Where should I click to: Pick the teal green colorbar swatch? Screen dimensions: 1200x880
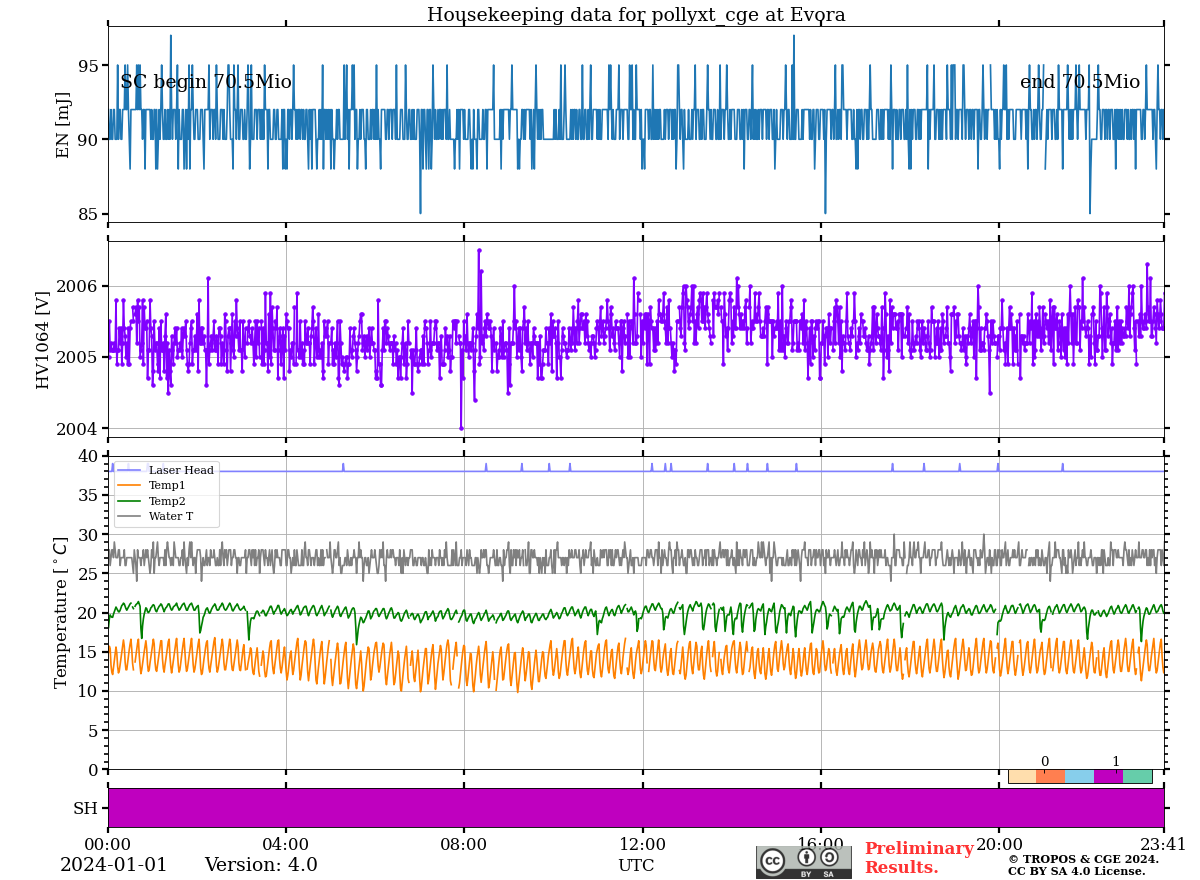click(x=1137, y=776)
